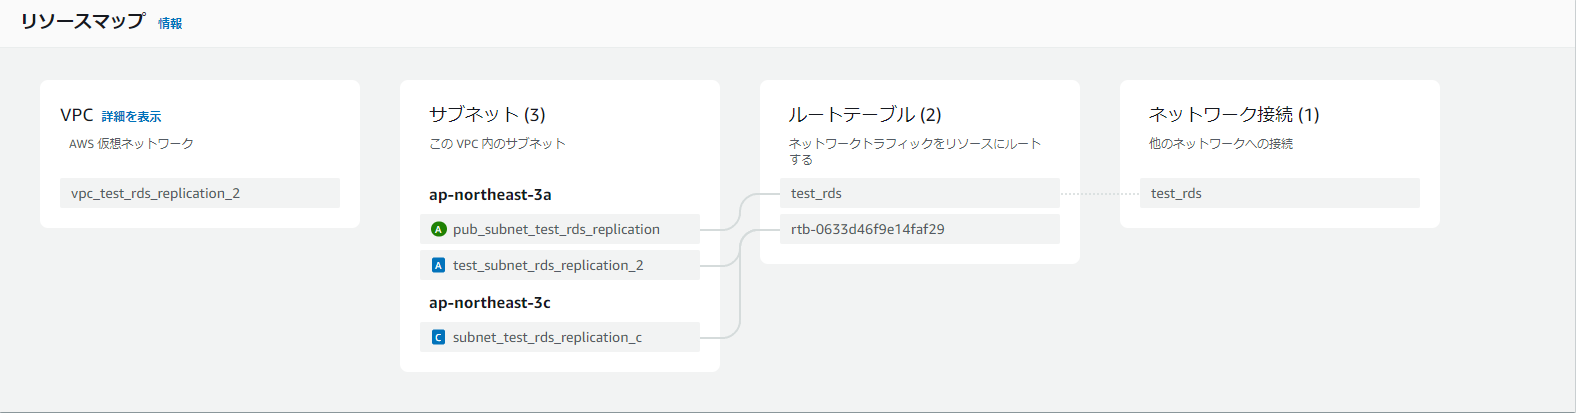The image size is (1576, 413).
Task: Click the VPC card heading
Action: click(77, 115)
